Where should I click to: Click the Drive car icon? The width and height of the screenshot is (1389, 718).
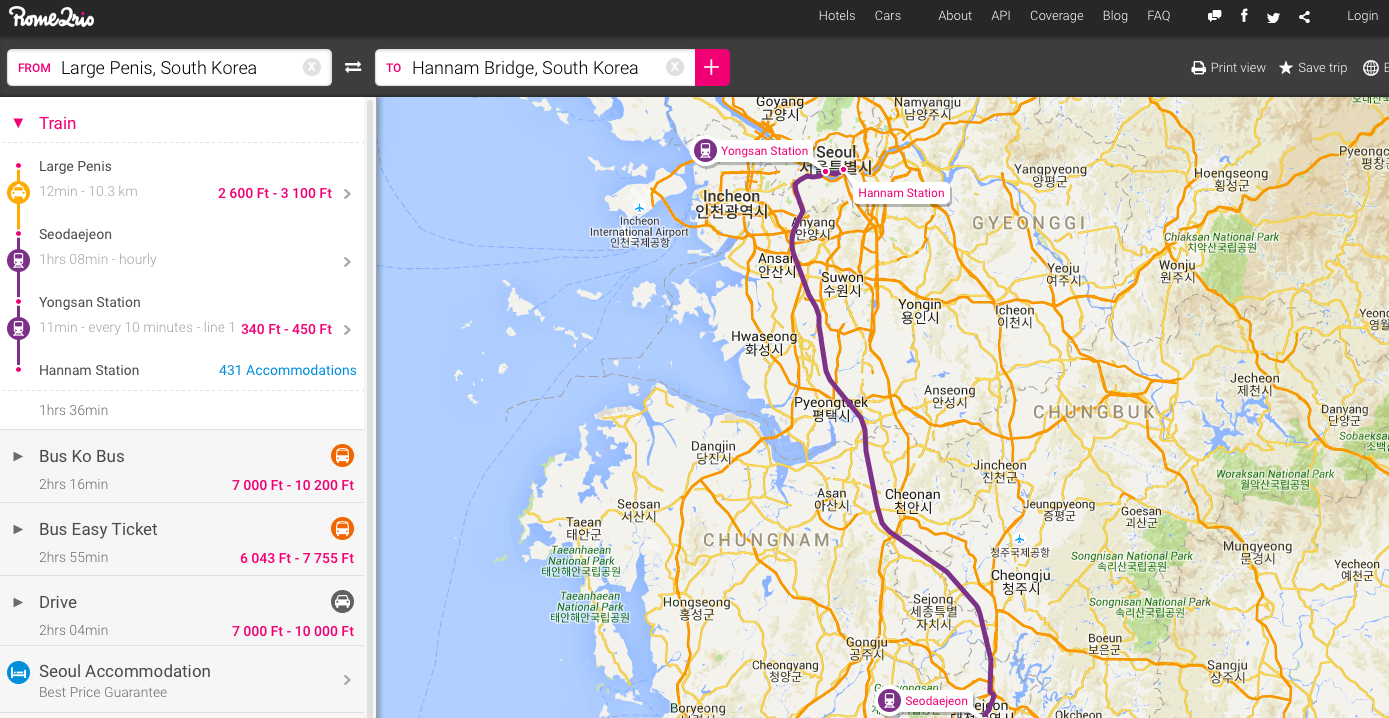pos(342,602)
